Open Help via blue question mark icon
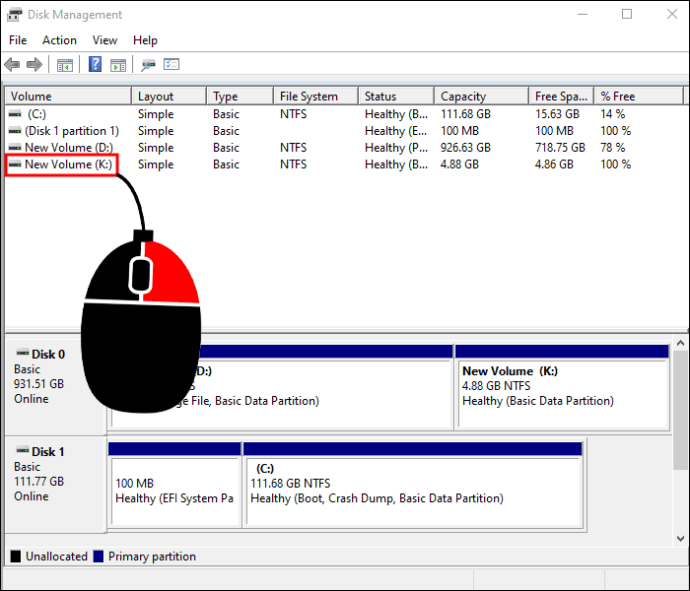This screenshot has height=591, width=690. tap(95, 65)
